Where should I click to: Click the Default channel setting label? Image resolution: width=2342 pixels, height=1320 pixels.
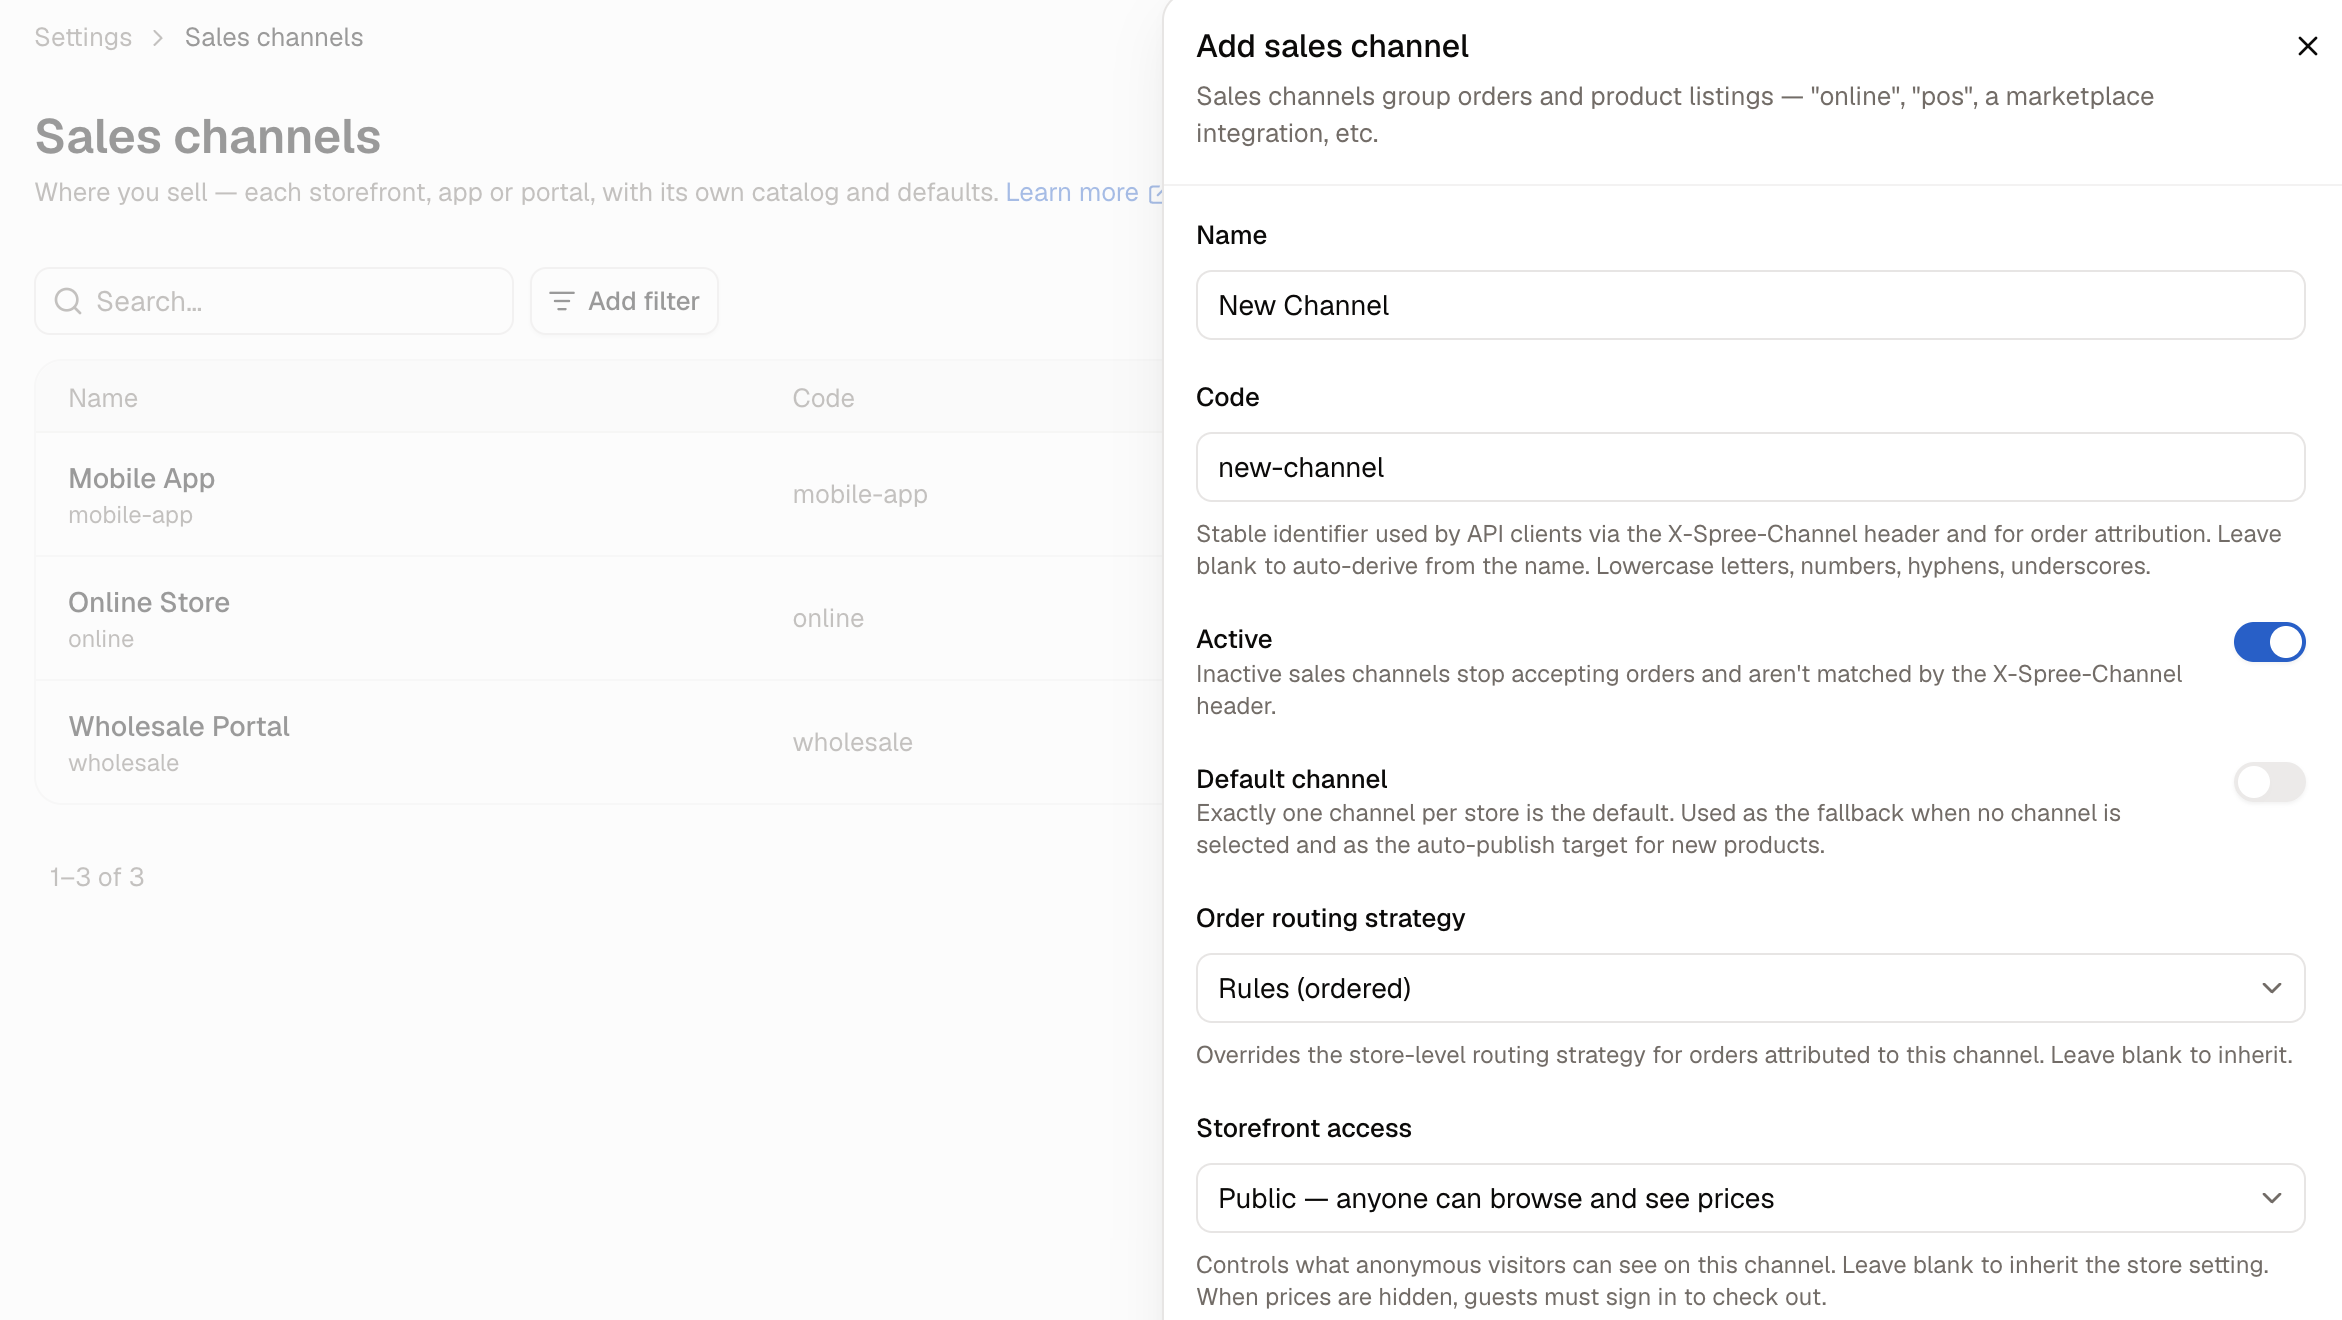1291,779
